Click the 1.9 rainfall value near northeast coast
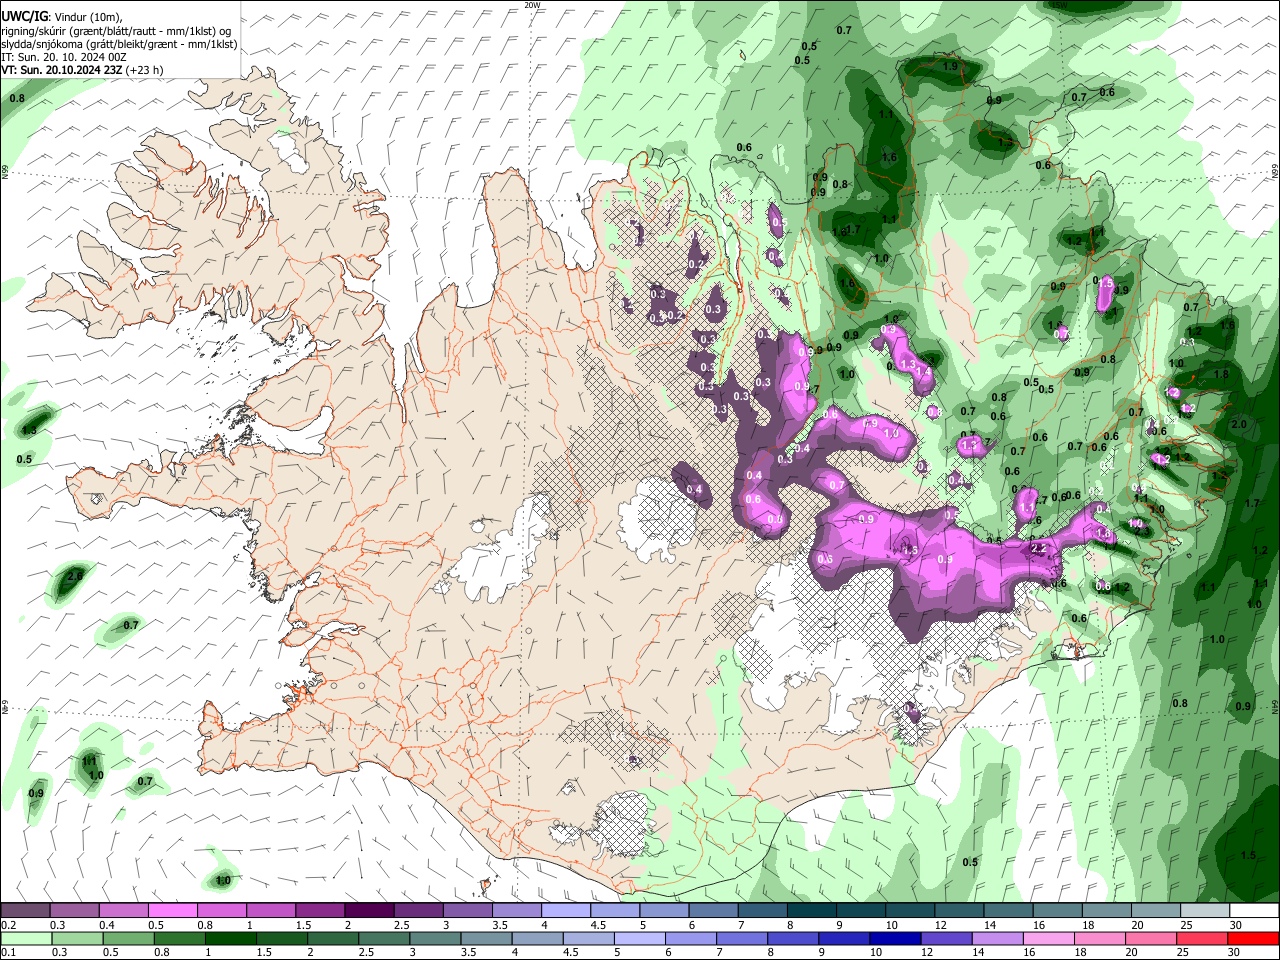 tap(950, 66)
